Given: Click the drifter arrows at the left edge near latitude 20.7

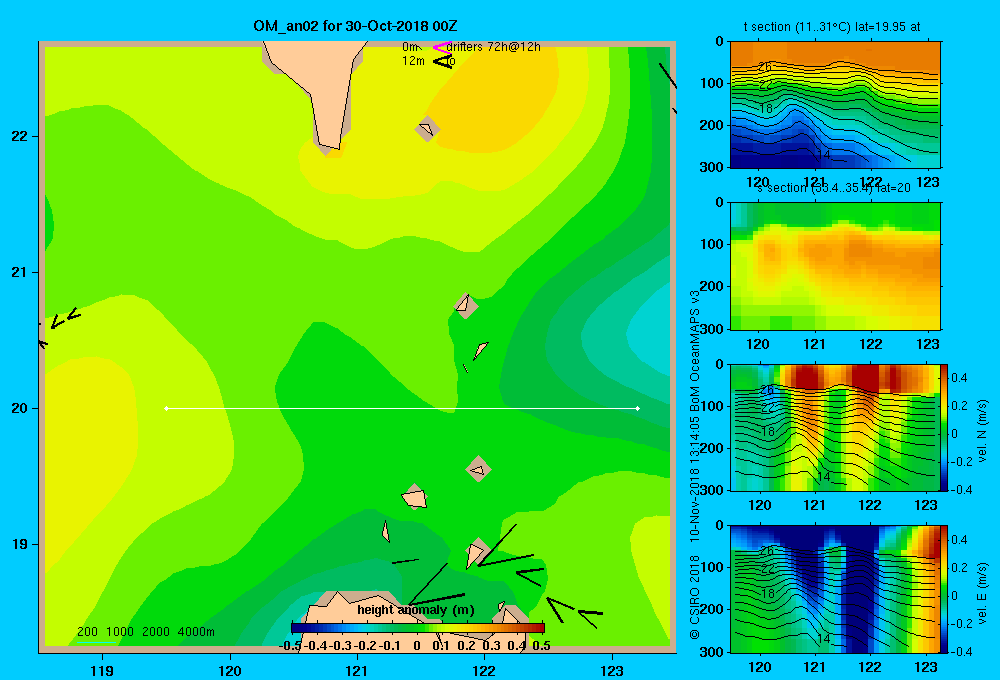Looking at the screenshot, I should 65,318.
